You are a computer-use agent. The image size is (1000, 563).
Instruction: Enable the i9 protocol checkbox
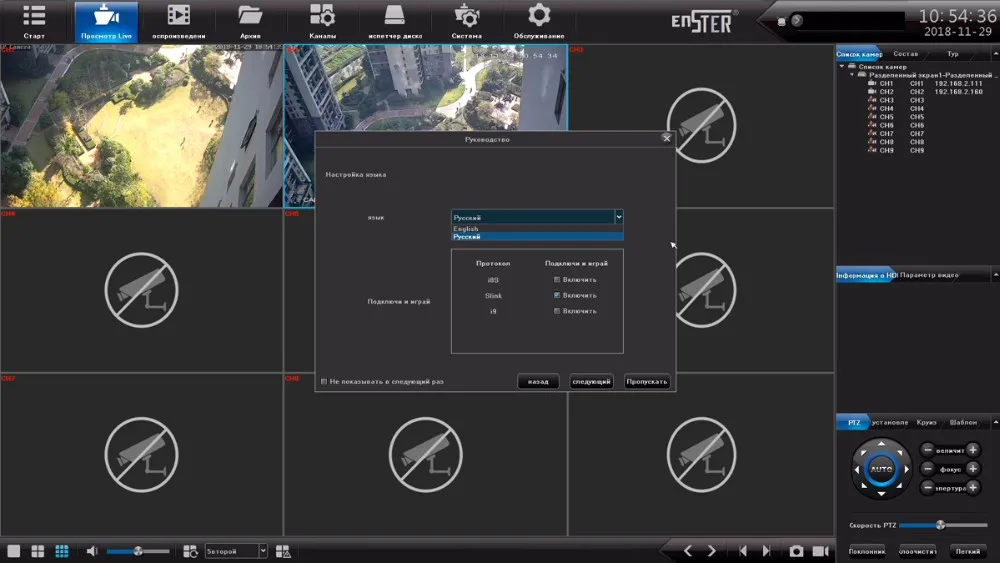click(557, 311)
